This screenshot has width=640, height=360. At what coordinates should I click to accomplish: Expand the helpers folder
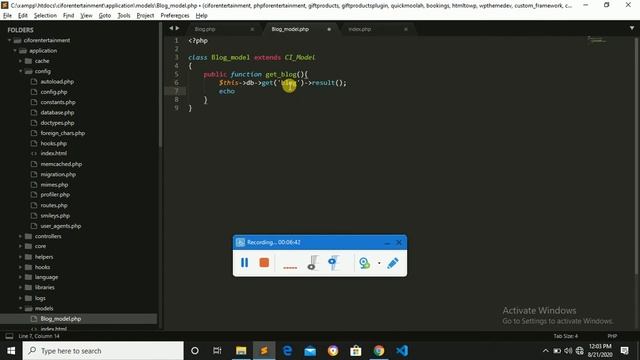pos(20,257)
